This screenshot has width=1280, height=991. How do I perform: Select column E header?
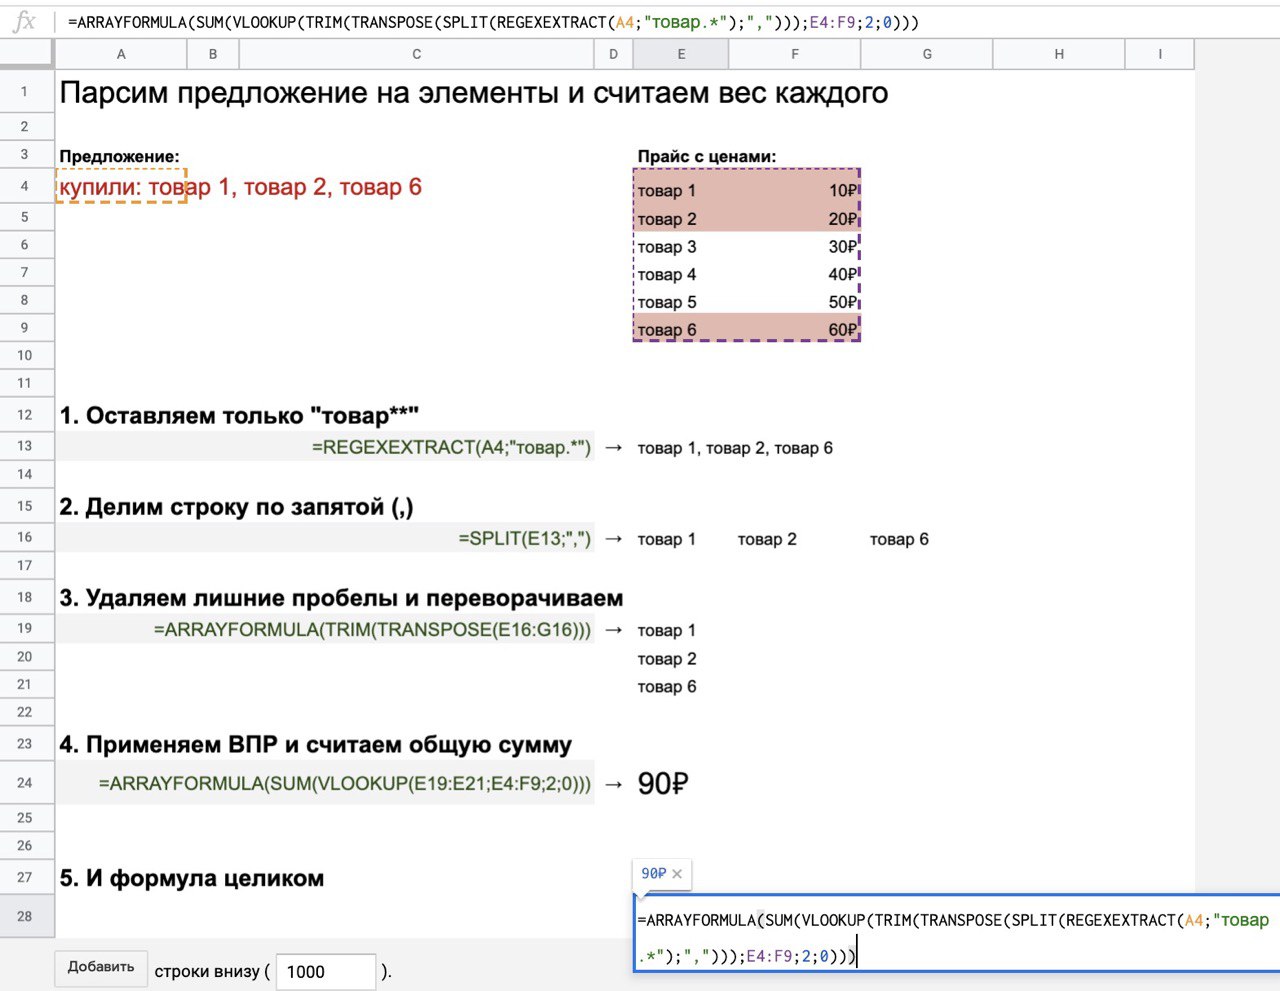[x=681, y=54]
